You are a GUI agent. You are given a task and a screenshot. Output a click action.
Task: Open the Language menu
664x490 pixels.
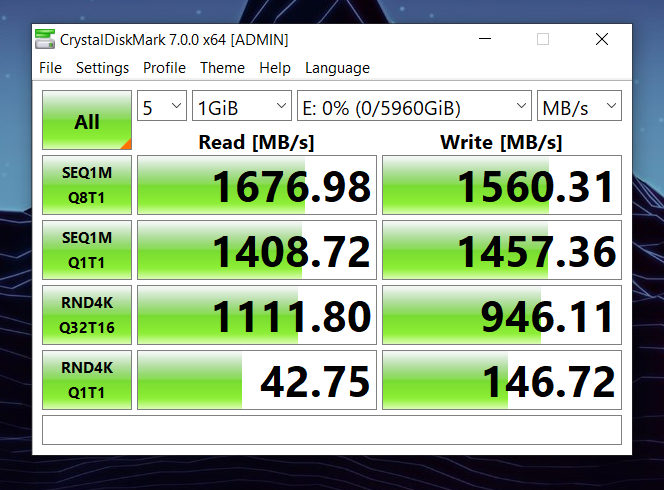click(x=338, y=68)
